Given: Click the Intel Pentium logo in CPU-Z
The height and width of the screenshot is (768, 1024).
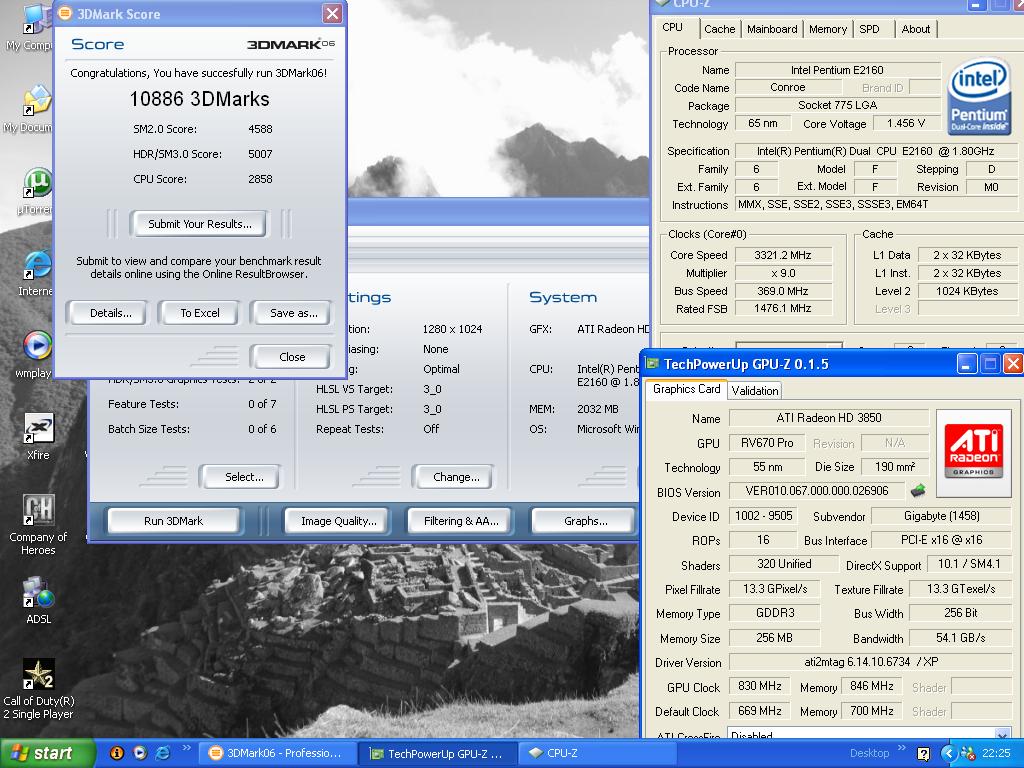Looking at the screenshot, I should (978, 97).
